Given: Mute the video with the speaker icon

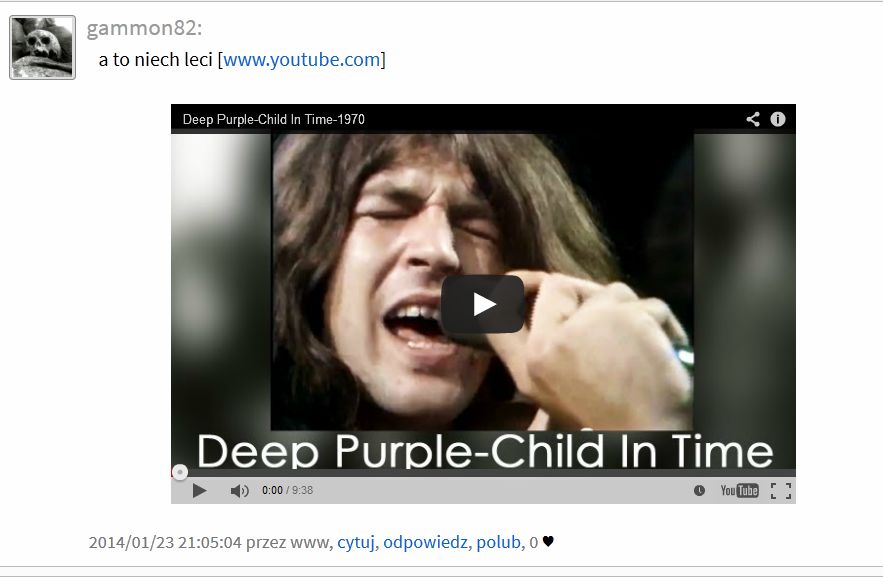Looking at the screenshot, I should click(x=239, y=491).
